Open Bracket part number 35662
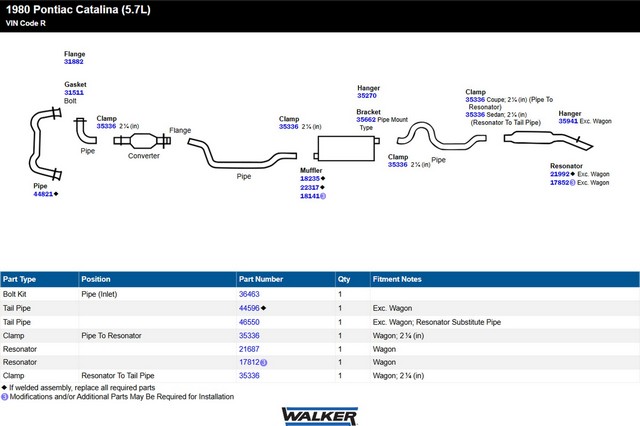The height and width of the screenshot is (426, 640). click(x=366, y=120)
